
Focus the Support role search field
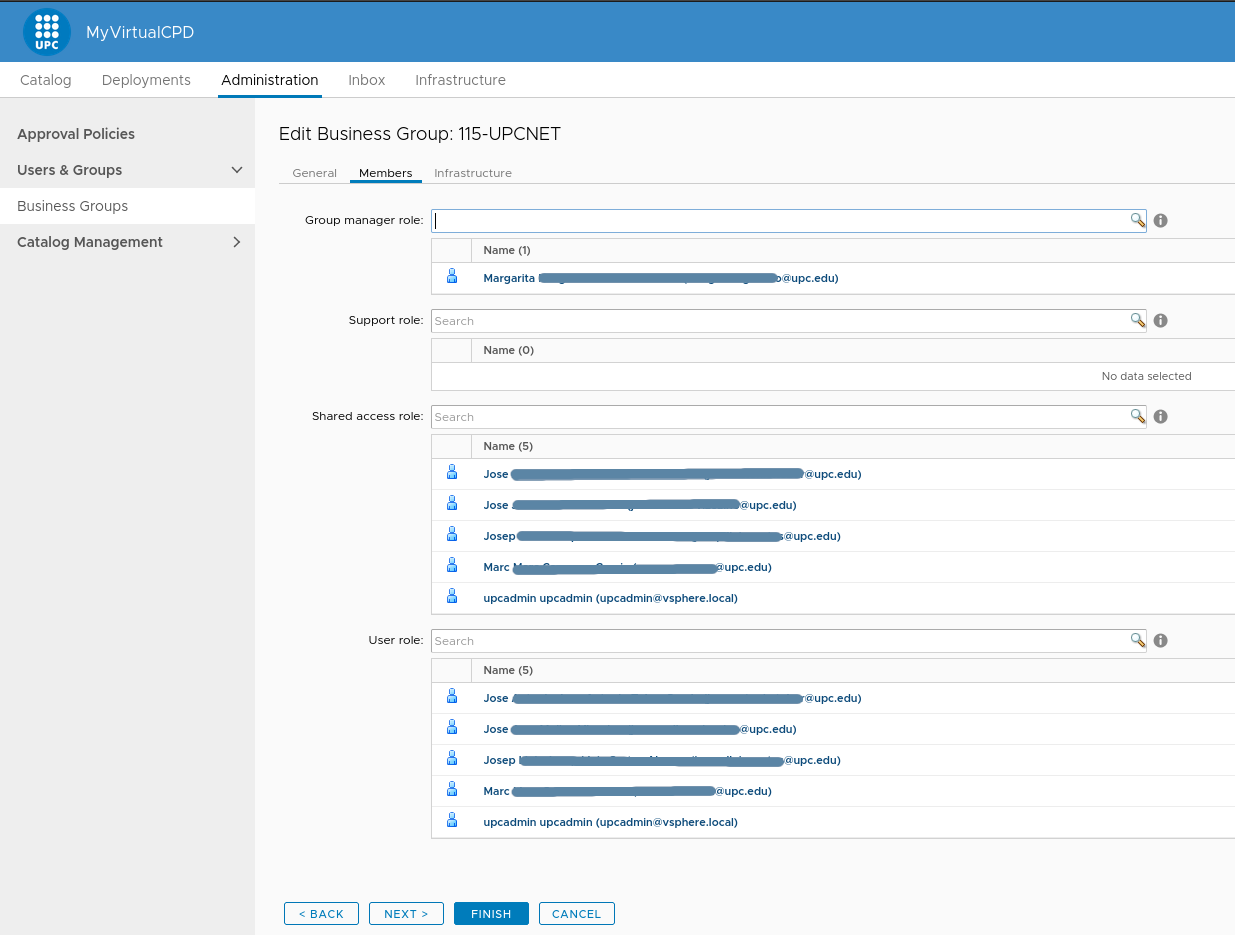click(780, 321)
